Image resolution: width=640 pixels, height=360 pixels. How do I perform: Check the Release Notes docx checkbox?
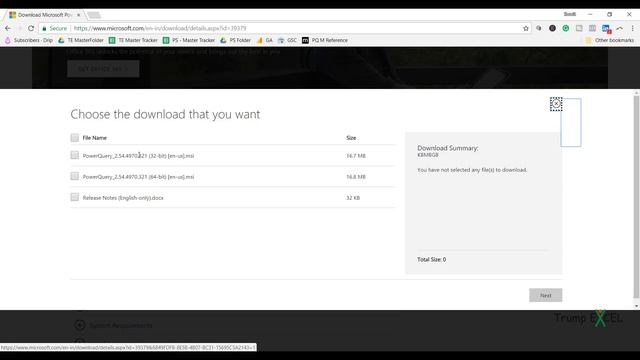coord(74,197)
